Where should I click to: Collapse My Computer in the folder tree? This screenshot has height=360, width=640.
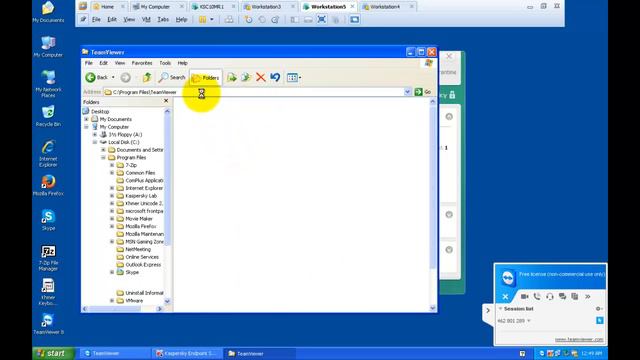pos(86,127)
